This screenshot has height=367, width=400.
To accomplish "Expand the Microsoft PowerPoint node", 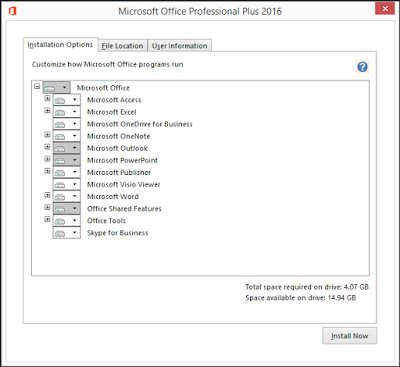I will tap(47, 159).
